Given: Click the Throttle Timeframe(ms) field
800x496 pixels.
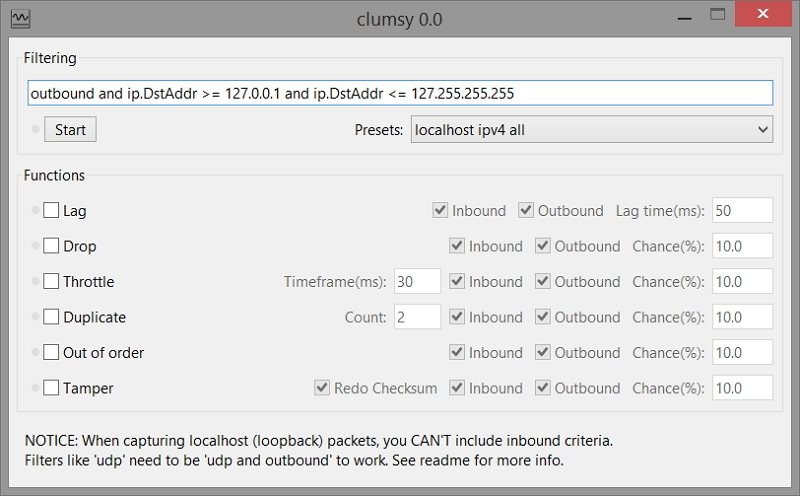Looking at the screenshot, I should pos(417,281).
